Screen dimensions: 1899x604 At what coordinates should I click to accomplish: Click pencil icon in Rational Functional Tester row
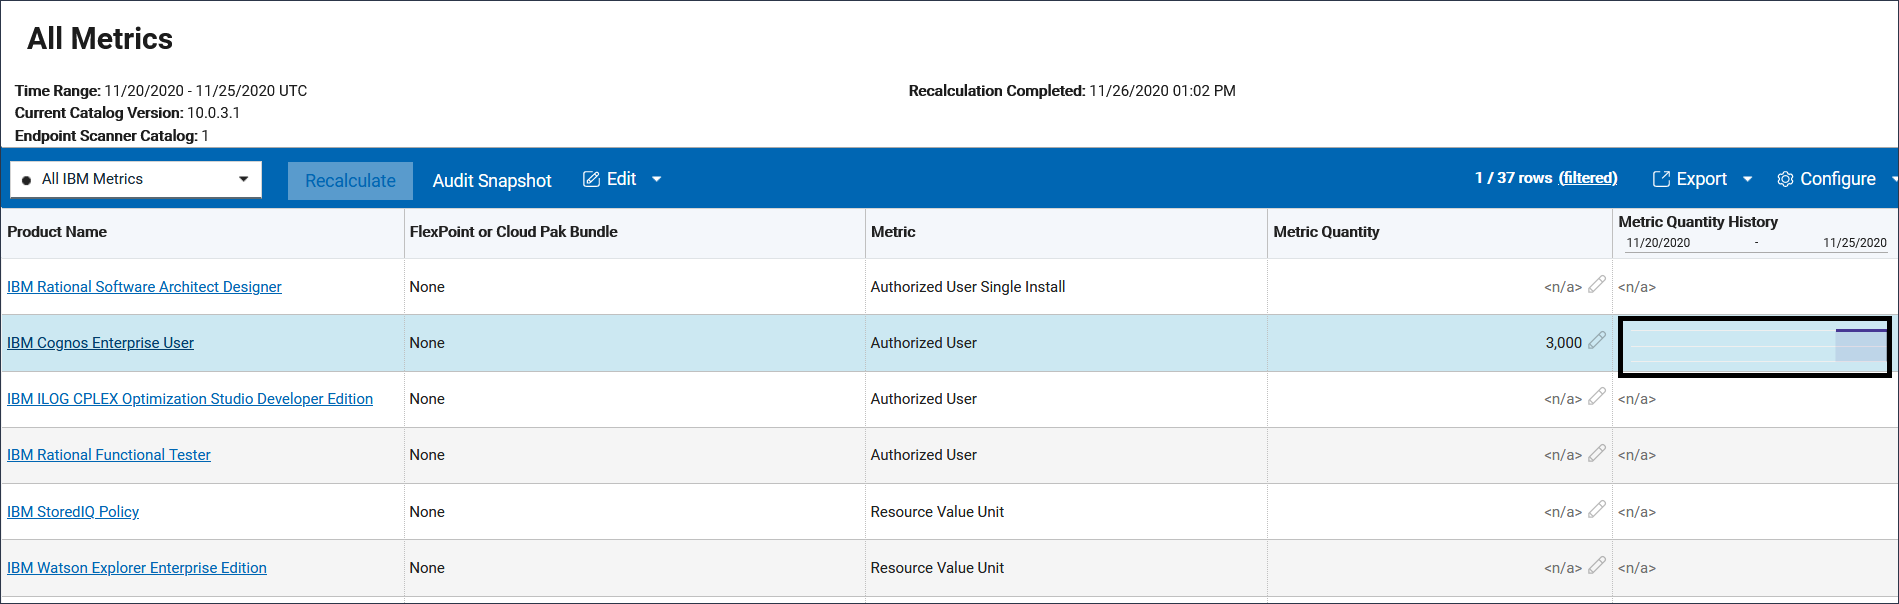[x=1597, y=452]
